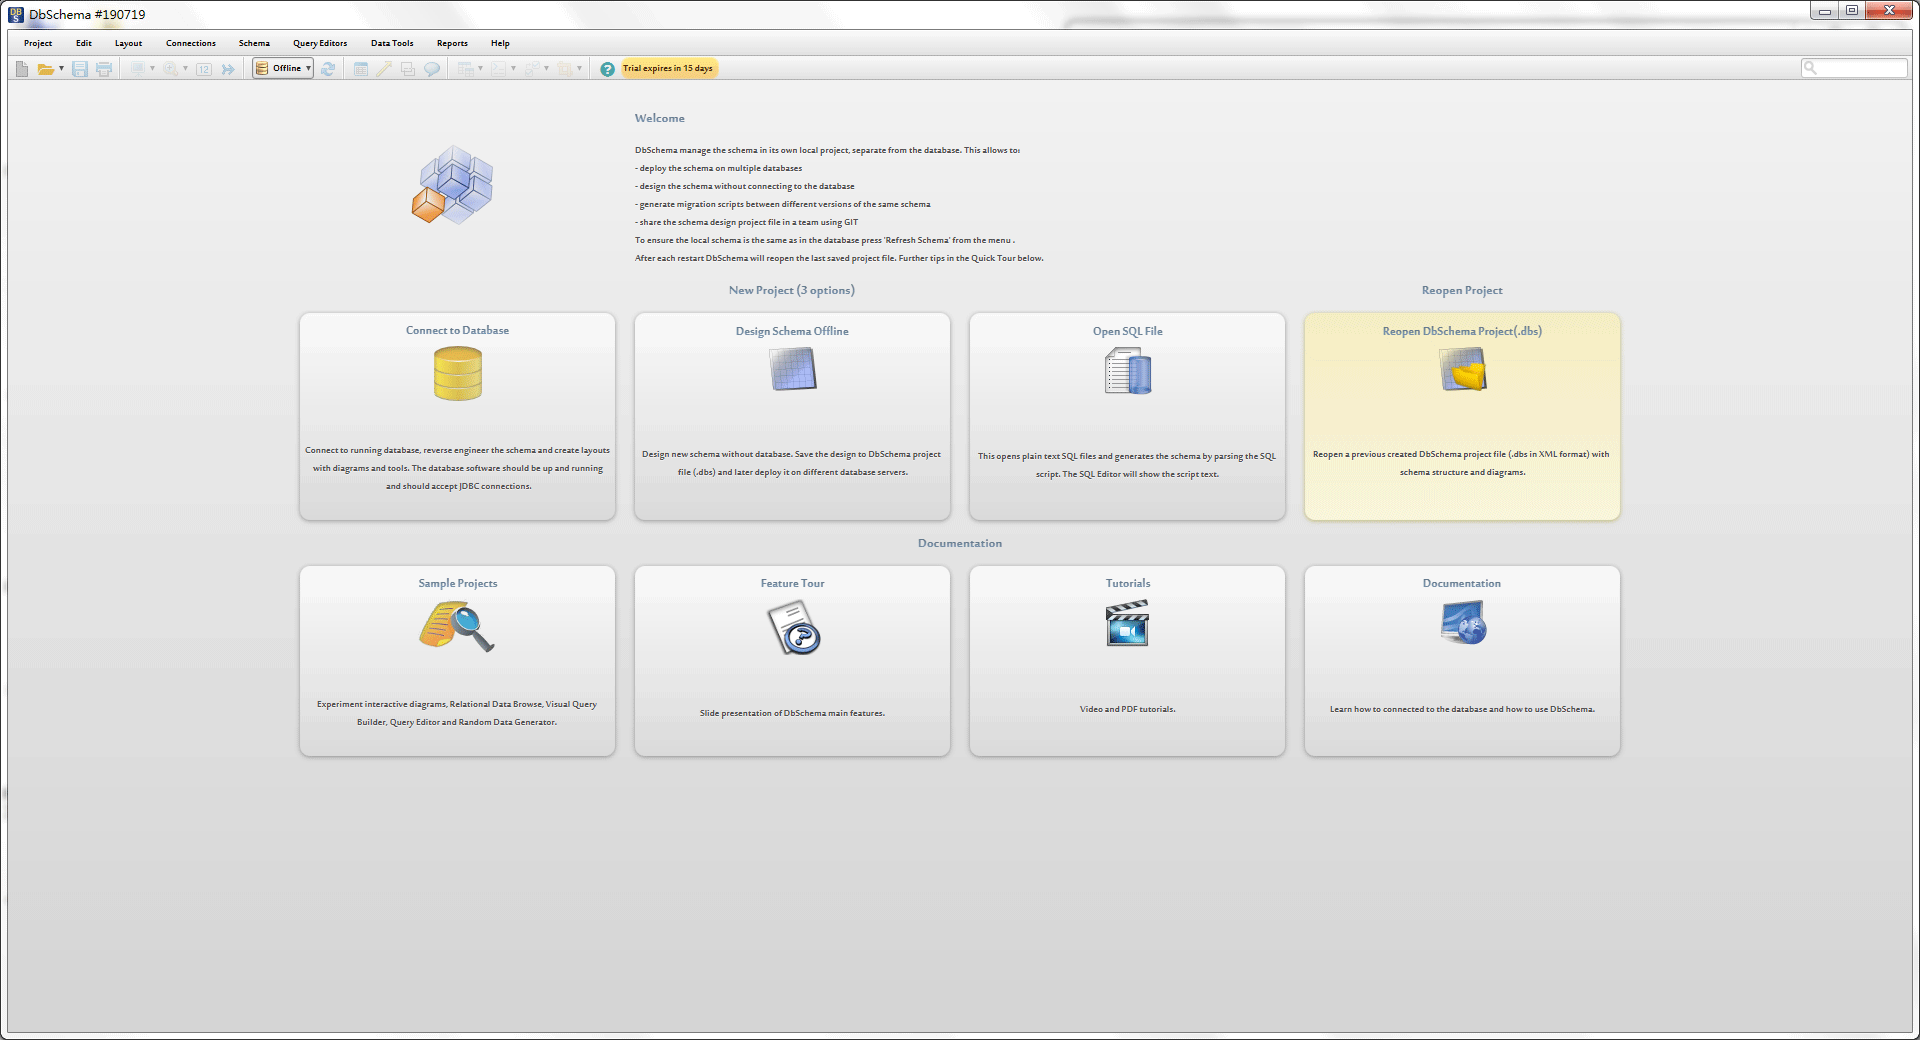This screenshot has width=1920, height=1040.
Task: Click the Documentation globe monitor icon
Action: (1464, 622)
